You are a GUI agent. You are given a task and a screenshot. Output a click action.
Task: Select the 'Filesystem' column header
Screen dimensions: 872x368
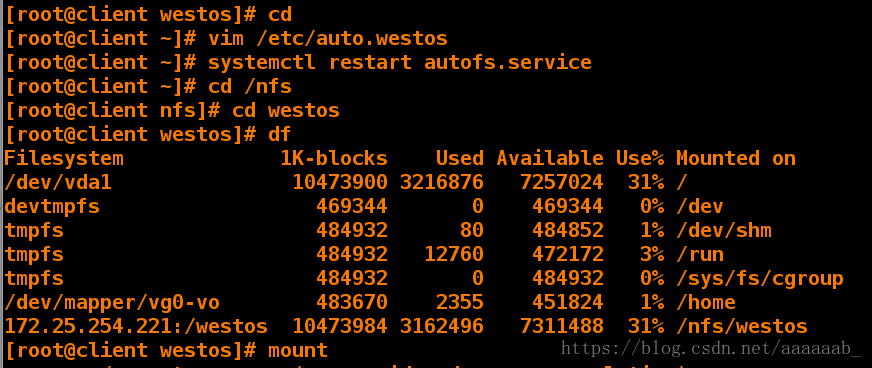[x=64, y=158]
